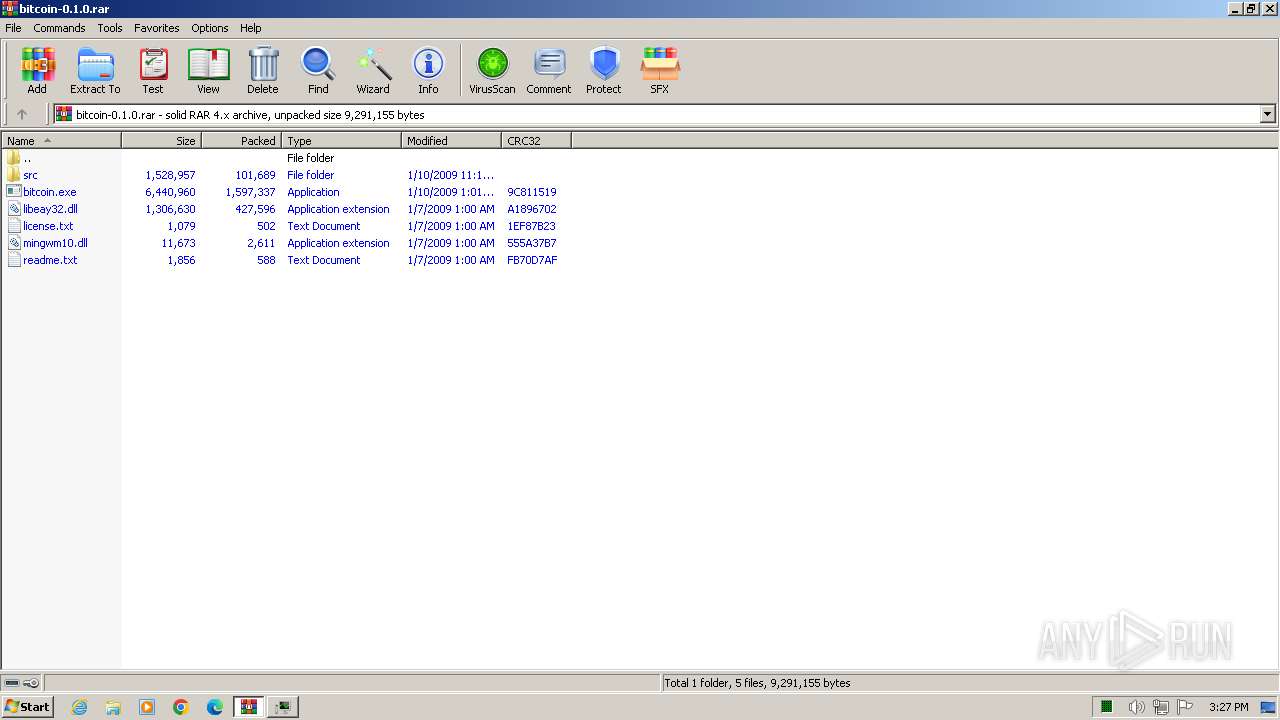Click 'Text Document' type in license.txt row
The image size is (1280, 720).
tap(324, 226)
